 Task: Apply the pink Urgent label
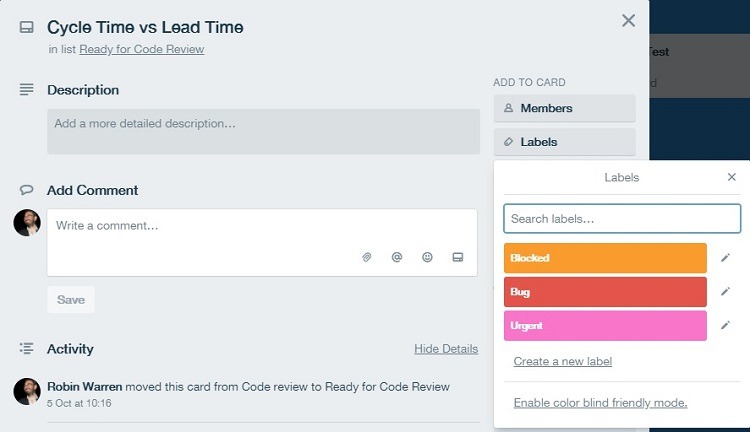[605, 326]
